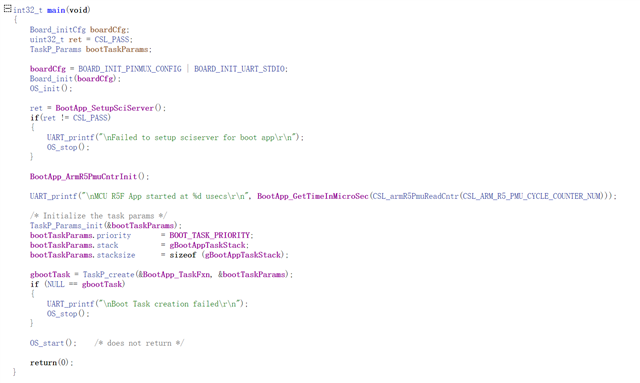The width and height of the screenshot is (640, 383).
Task: Click '&BootApp_TaskFxn' argument
Action: 174,275
